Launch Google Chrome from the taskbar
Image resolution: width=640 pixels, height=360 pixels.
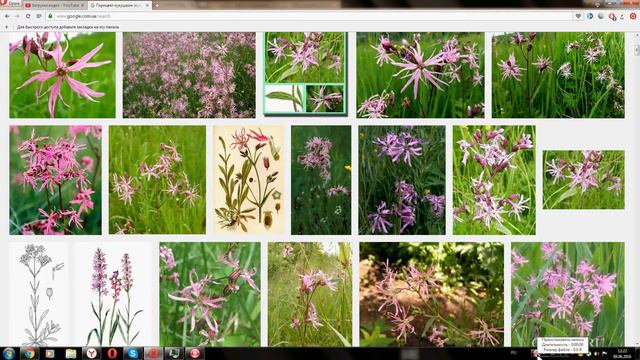pyautogui.click(x=29, y=353)
